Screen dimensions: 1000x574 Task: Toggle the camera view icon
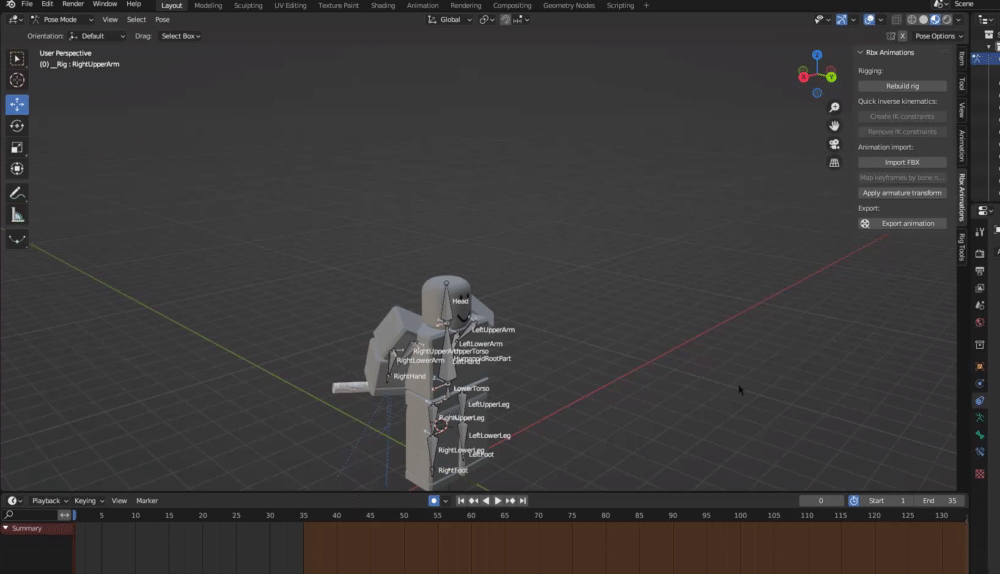click(x=834, y=144)
